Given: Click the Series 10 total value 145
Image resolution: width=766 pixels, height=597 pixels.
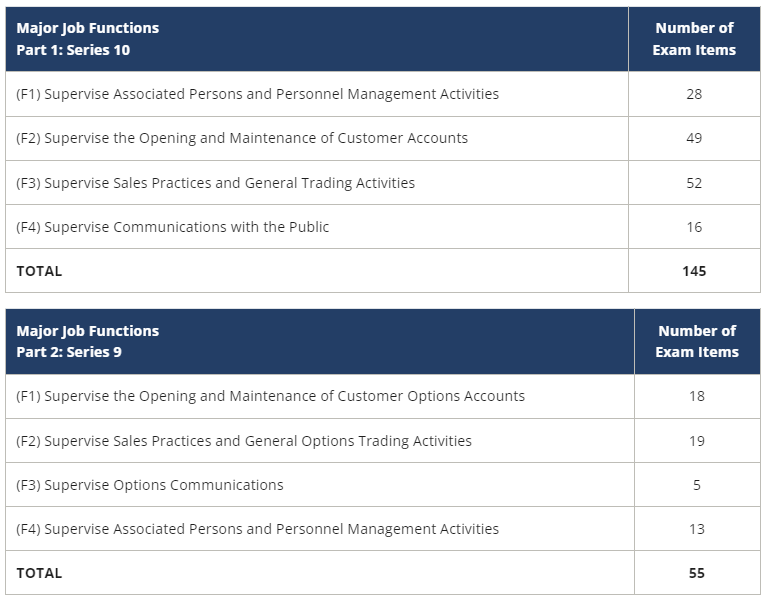Looking at the screenshot, I should (x=694, y=271).
